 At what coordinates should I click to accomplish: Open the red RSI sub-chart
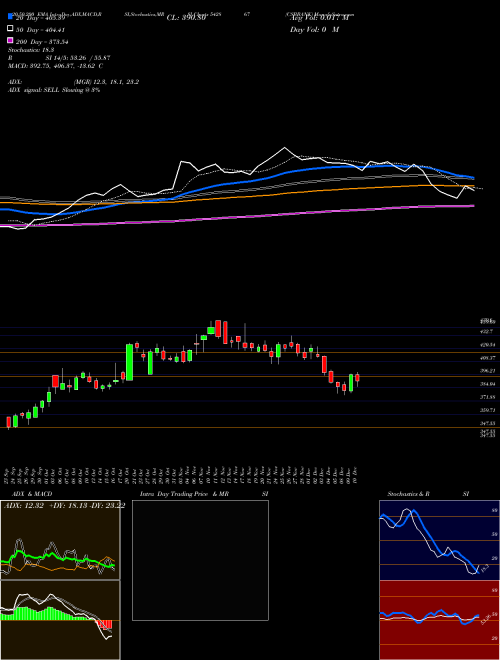point(439,620)
